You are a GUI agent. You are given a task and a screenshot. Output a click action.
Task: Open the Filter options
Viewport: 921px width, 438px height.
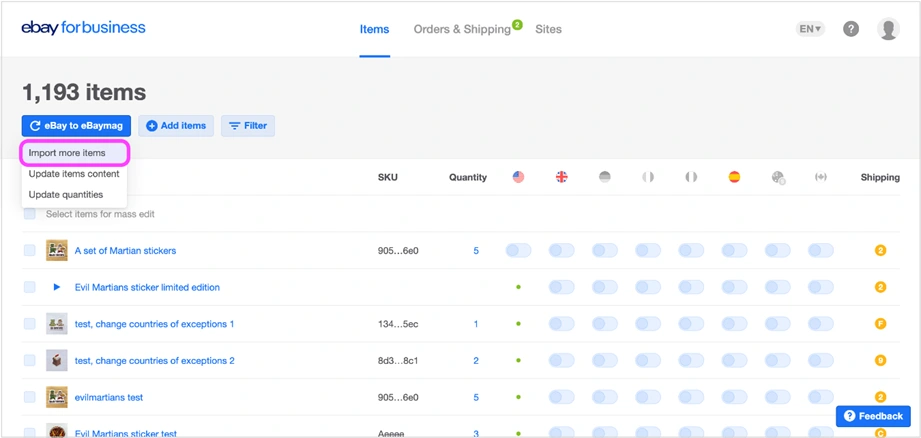[248, 126]
